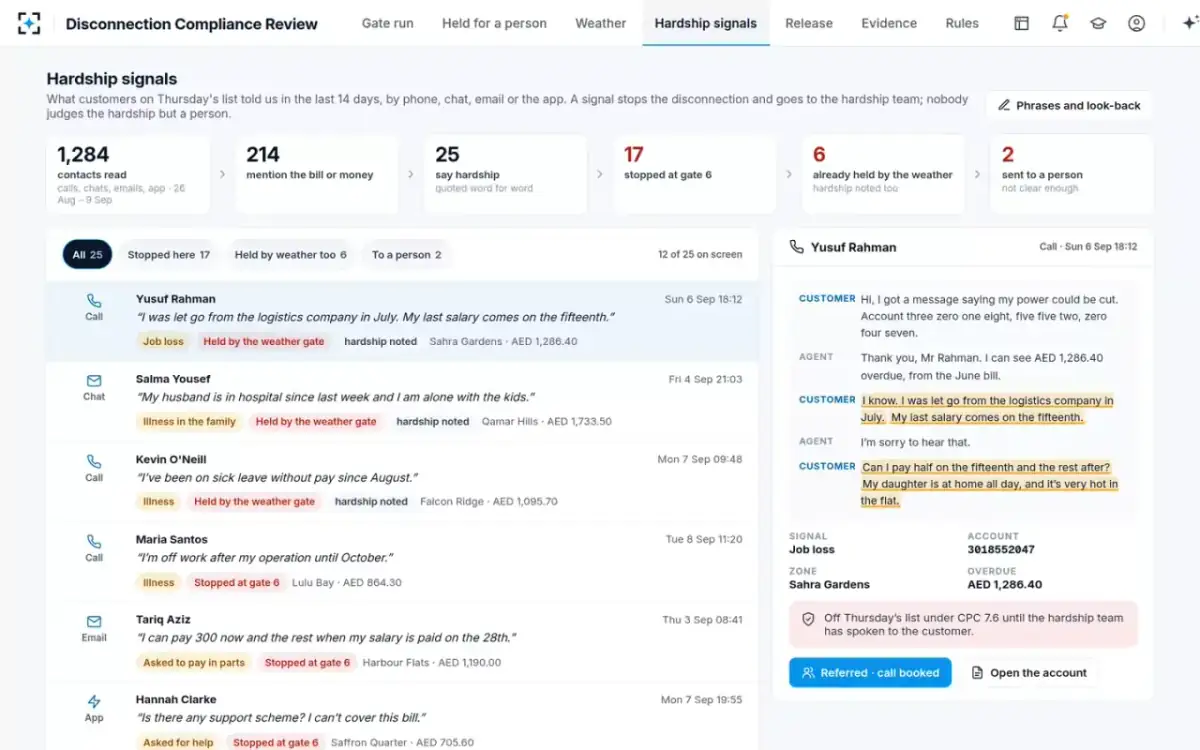Open the layout panel icon
This screenshot has height=750, width=1200.
pyautogui.click(x=1021, y=23)
